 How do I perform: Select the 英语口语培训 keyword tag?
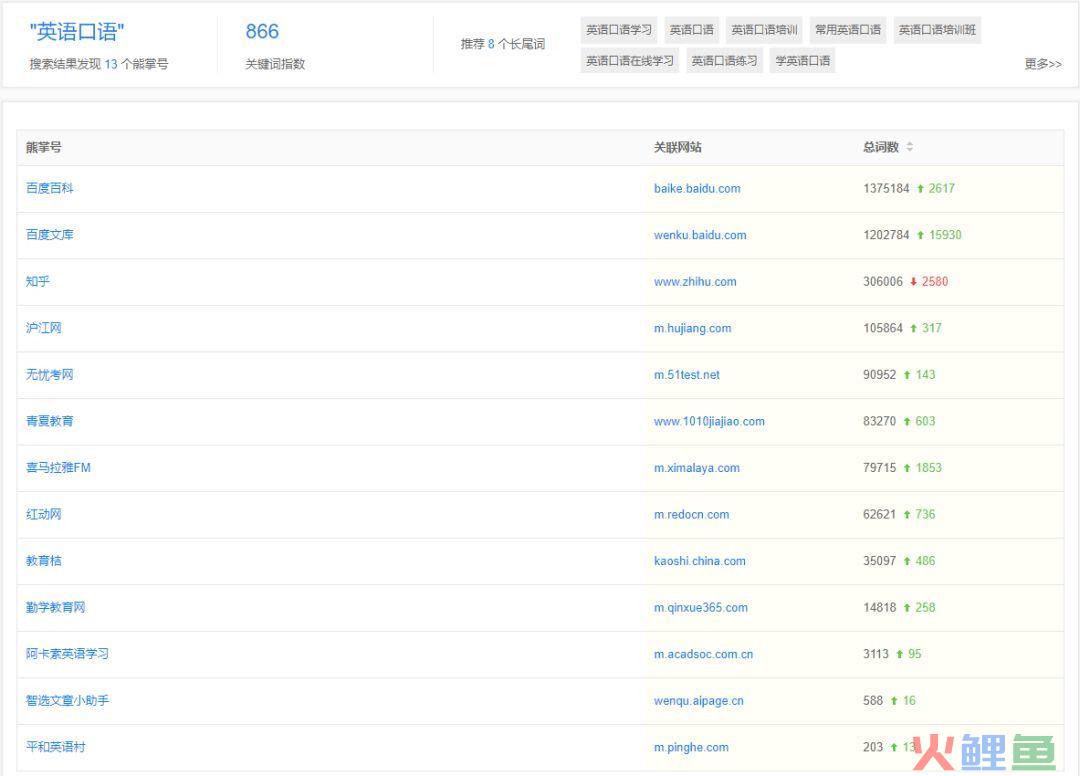click(764, 30)
